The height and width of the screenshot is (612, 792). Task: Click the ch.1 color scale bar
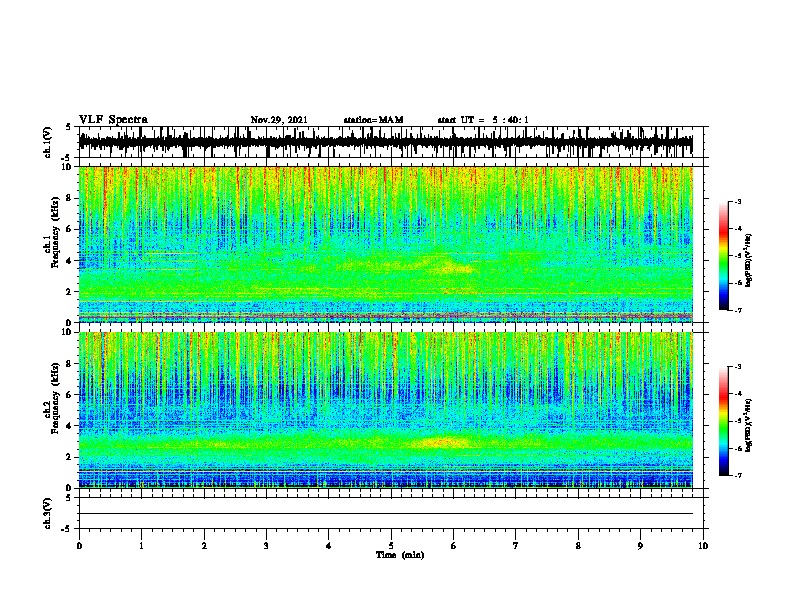click(724, 256)
